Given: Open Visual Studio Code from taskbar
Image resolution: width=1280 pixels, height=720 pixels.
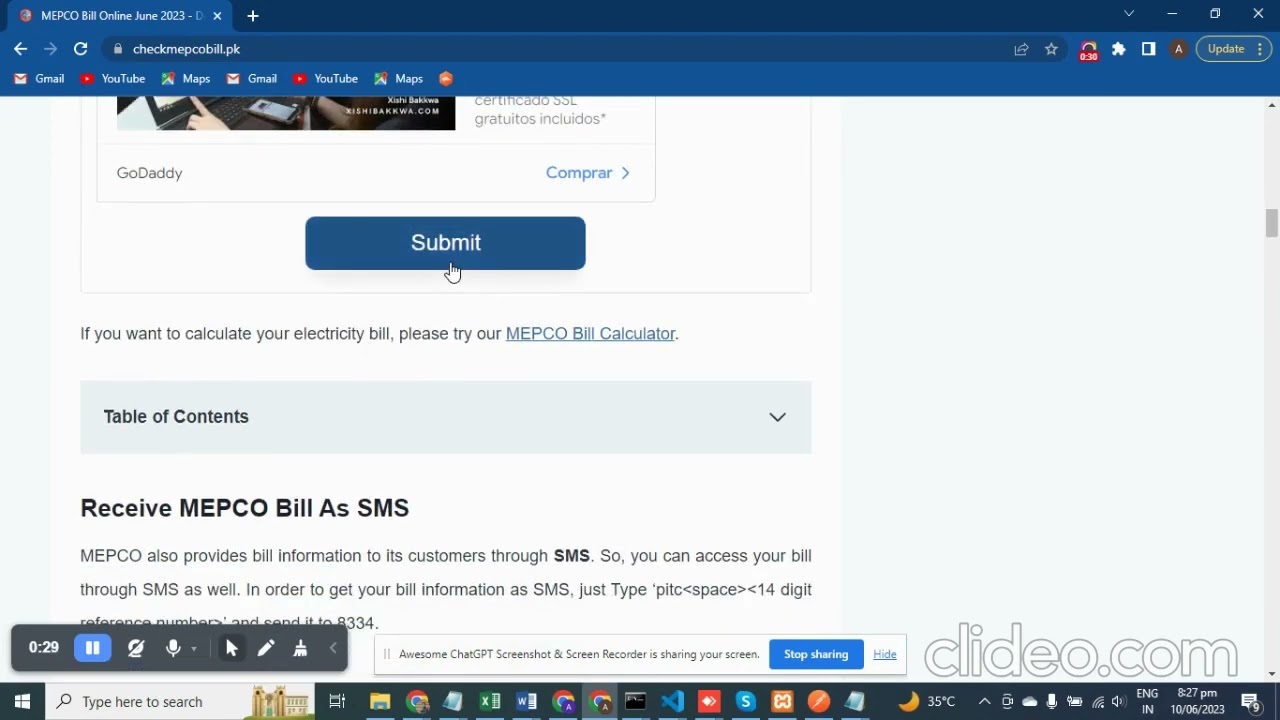Looking at the screenshot, I should pyautogui.click(x=672, y=701).
